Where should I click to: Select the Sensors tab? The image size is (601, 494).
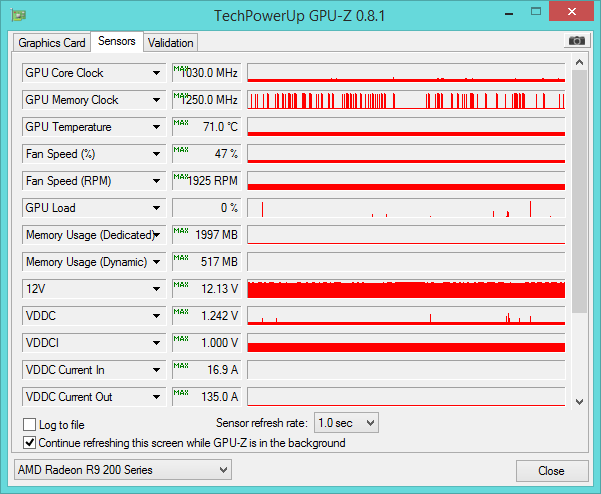click(x=117, y=41)
